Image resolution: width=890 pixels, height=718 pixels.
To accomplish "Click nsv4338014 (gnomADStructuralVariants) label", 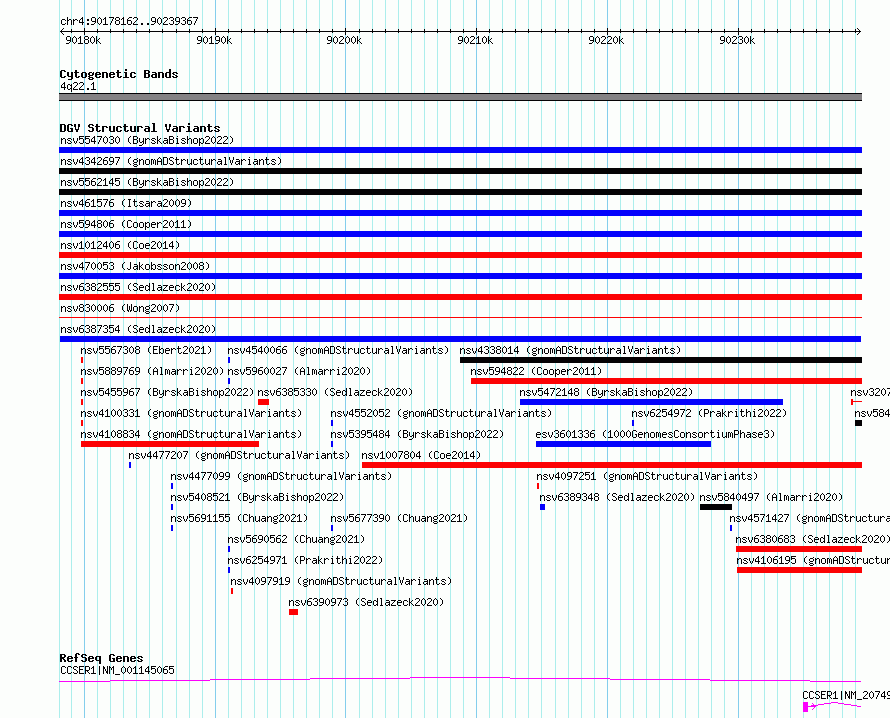I will point(570,350).
